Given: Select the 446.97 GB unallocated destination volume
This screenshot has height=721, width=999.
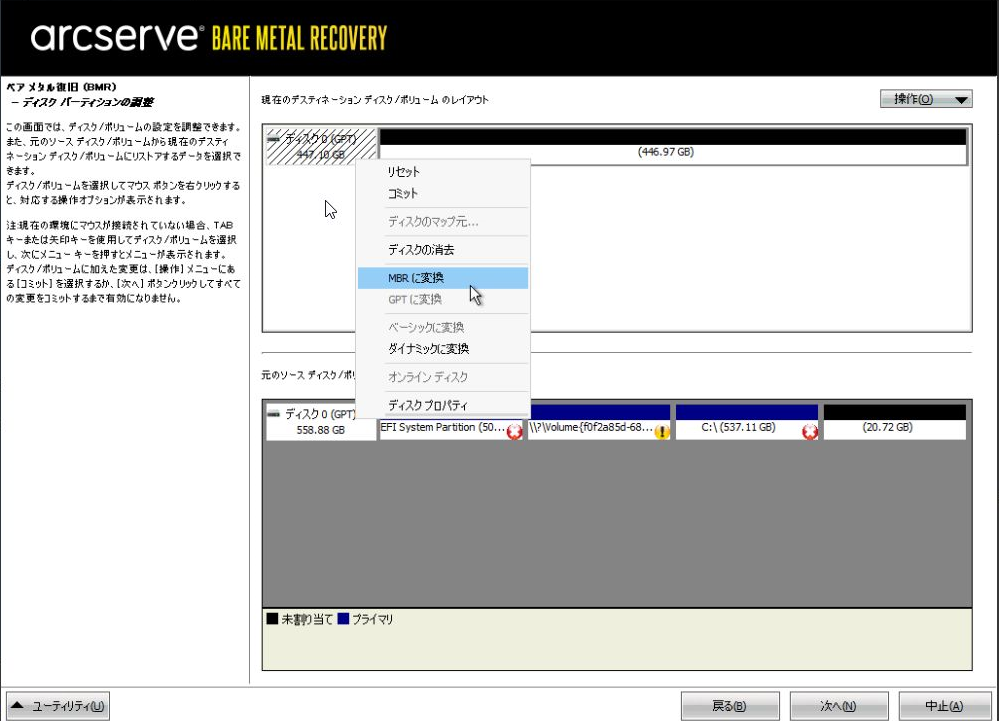Looking at the screenshot, I should (x=673, y=145).
